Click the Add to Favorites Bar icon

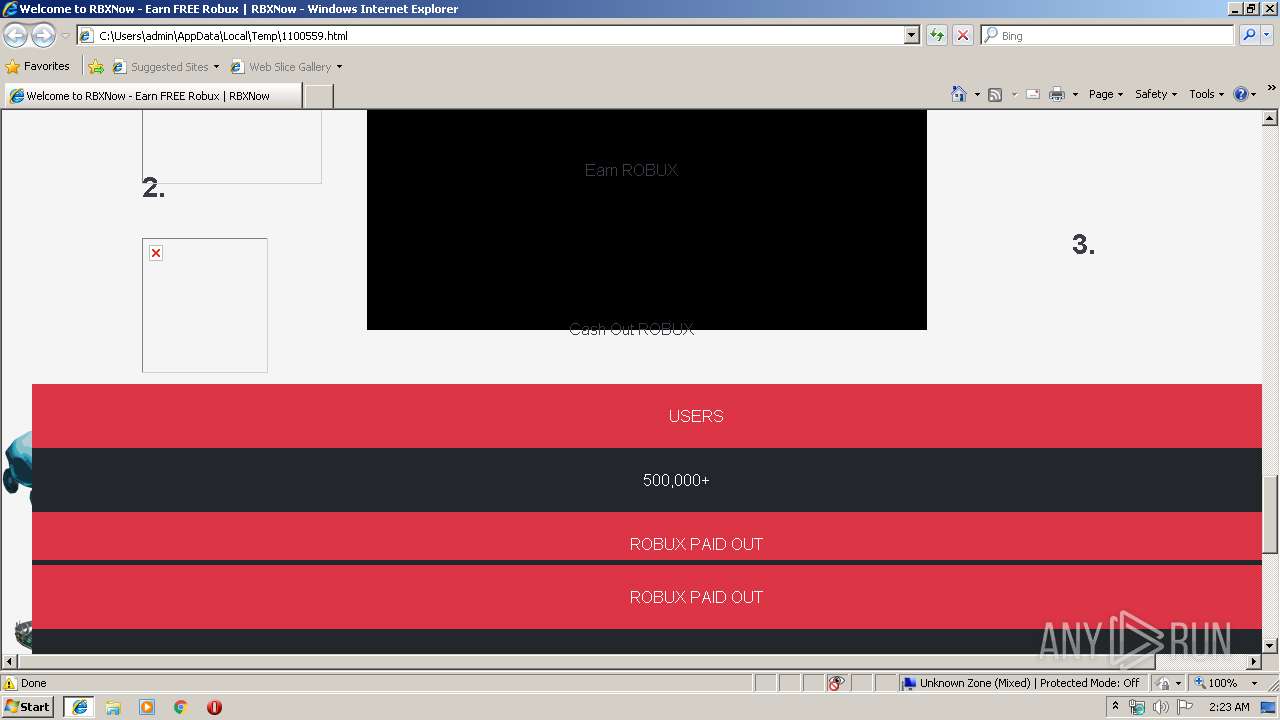(96, 67)
